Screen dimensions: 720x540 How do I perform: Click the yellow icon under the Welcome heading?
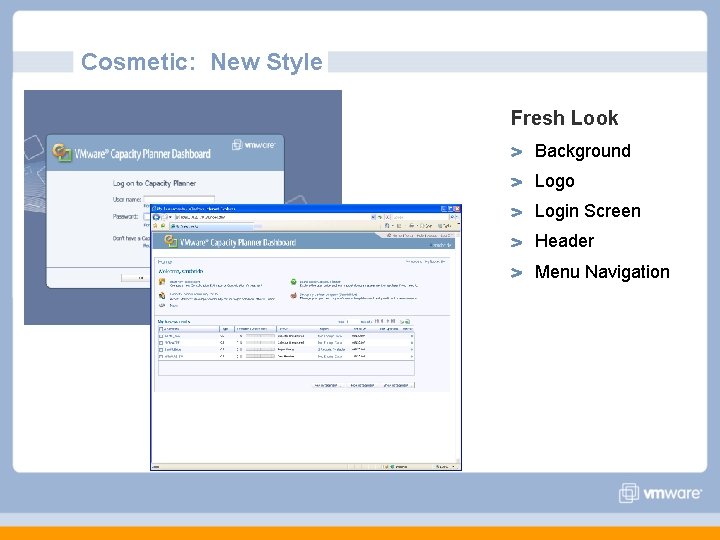(x=162, y=282)
